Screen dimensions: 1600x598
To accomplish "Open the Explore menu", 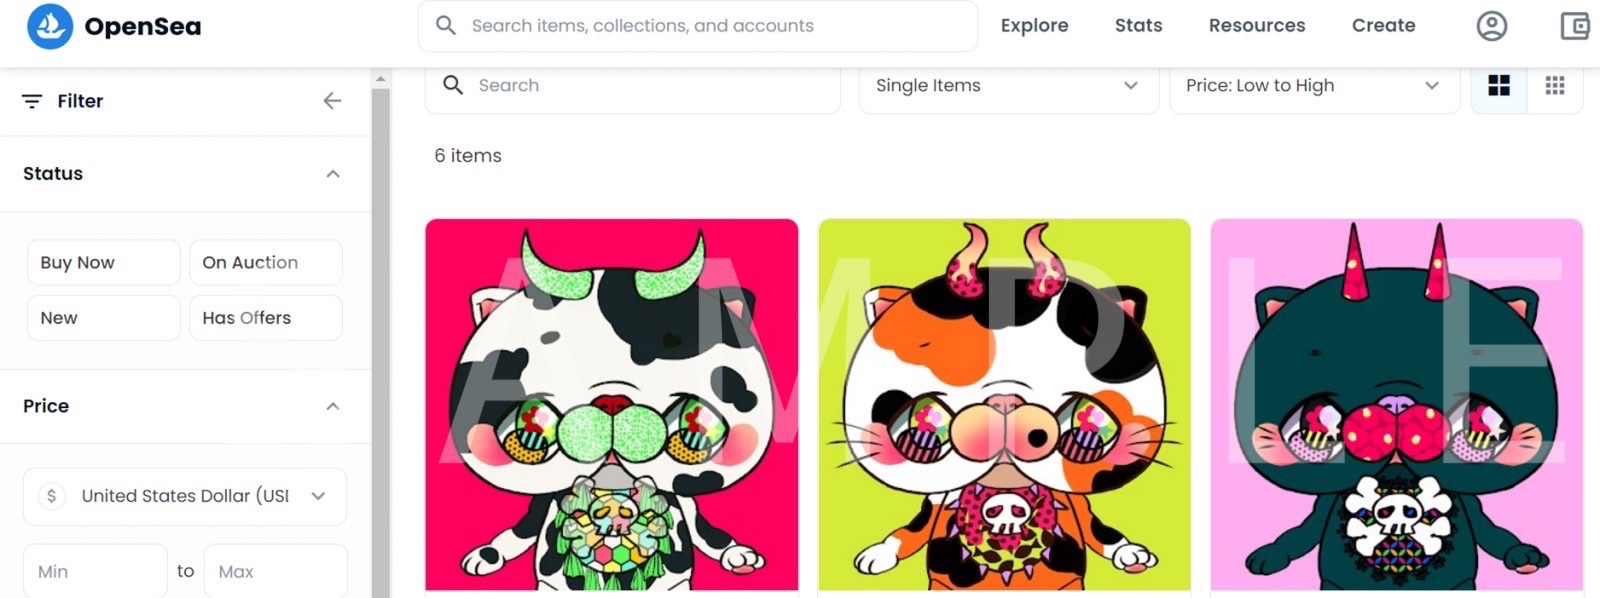I will click(1034, 26).
